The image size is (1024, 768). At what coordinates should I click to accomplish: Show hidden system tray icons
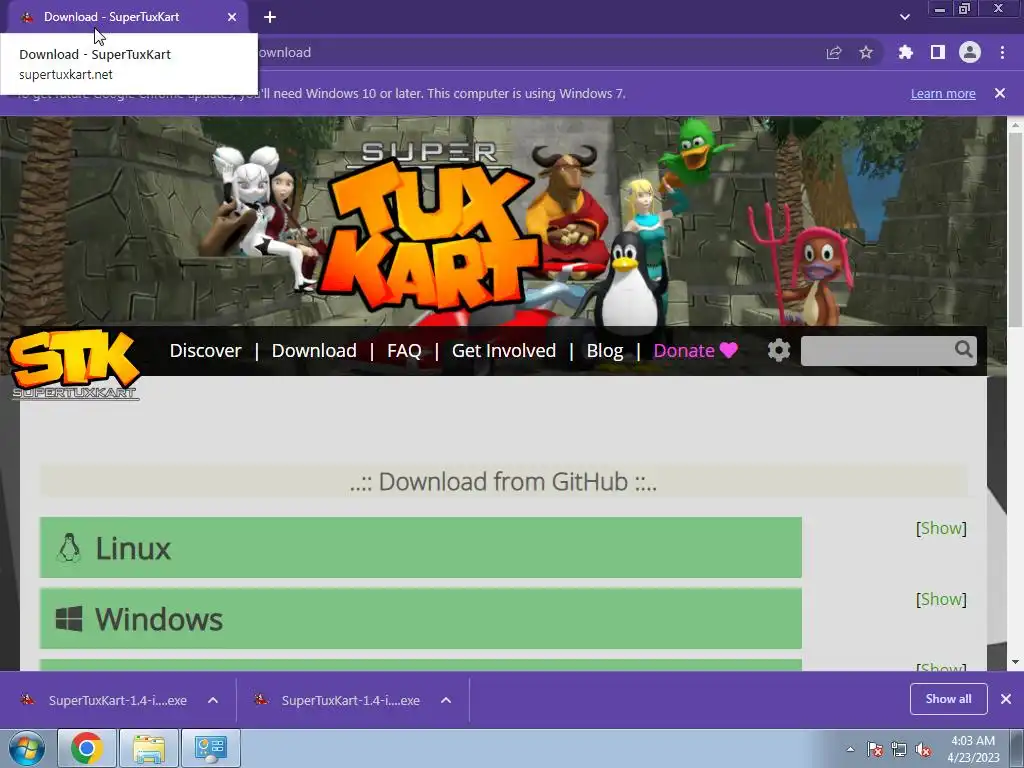(850, 749)
